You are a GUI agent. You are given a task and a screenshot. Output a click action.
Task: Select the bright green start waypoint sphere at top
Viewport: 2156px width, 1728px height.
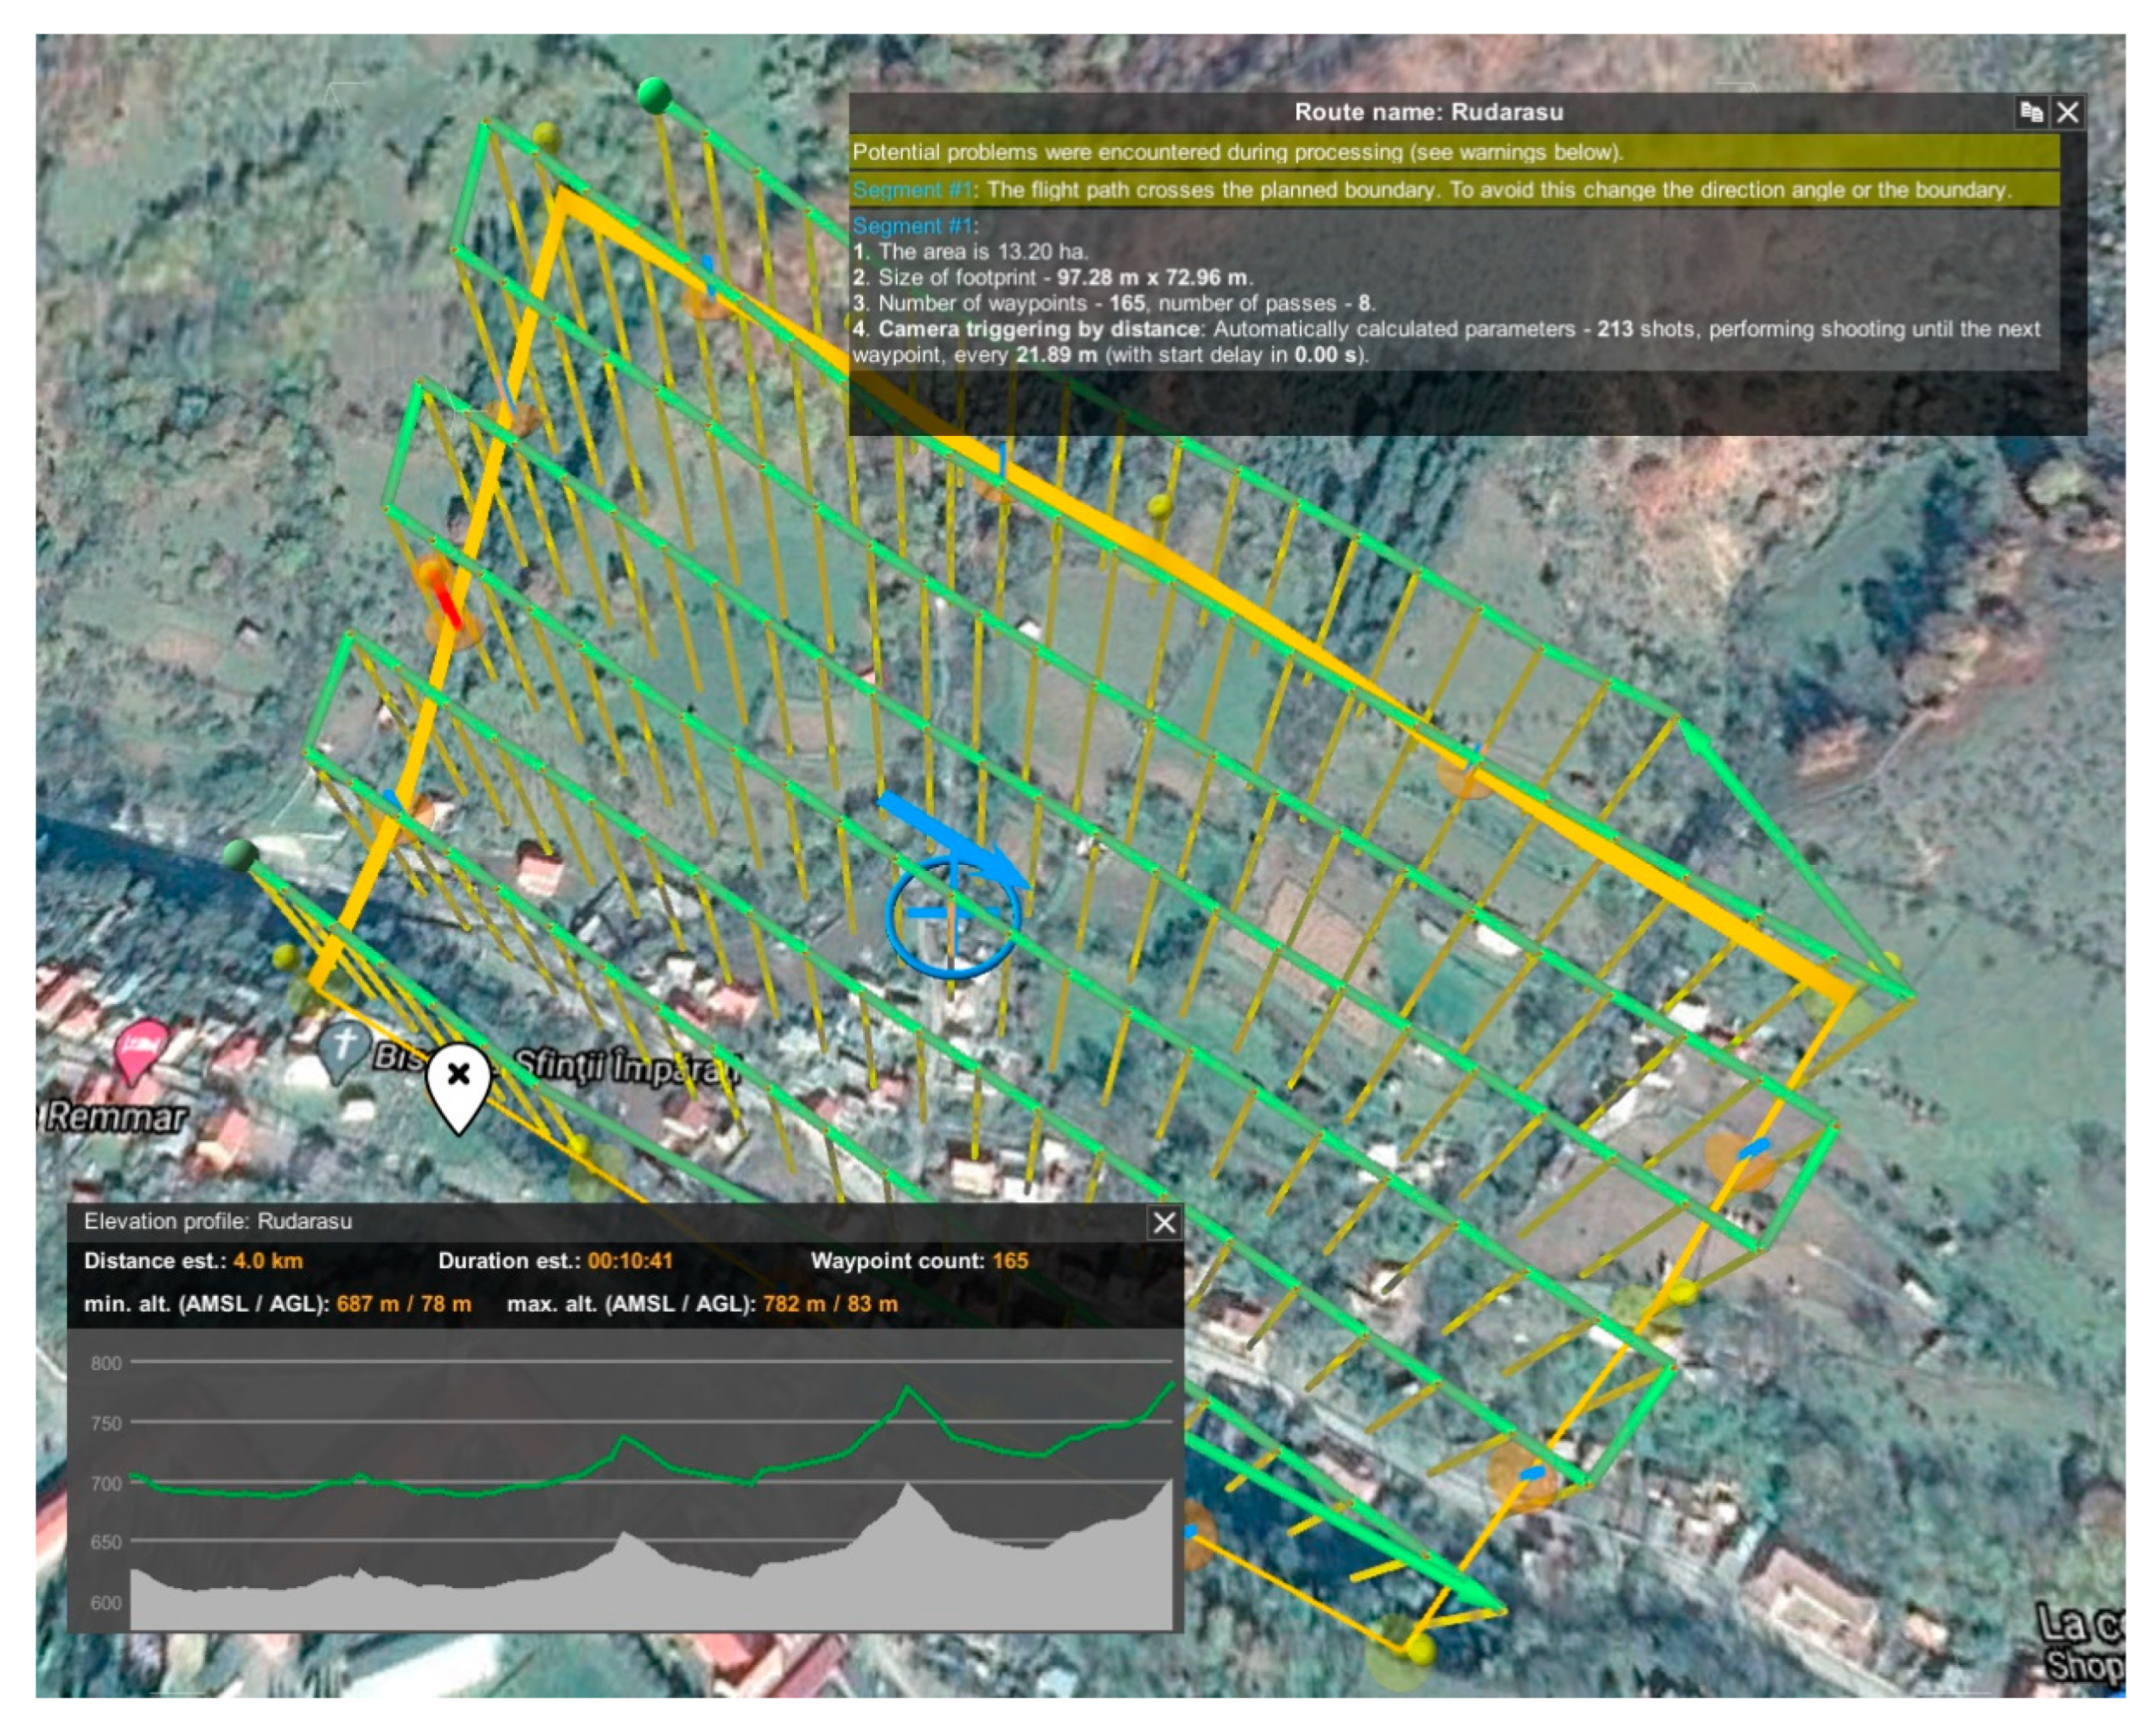(x=655, y=95)
